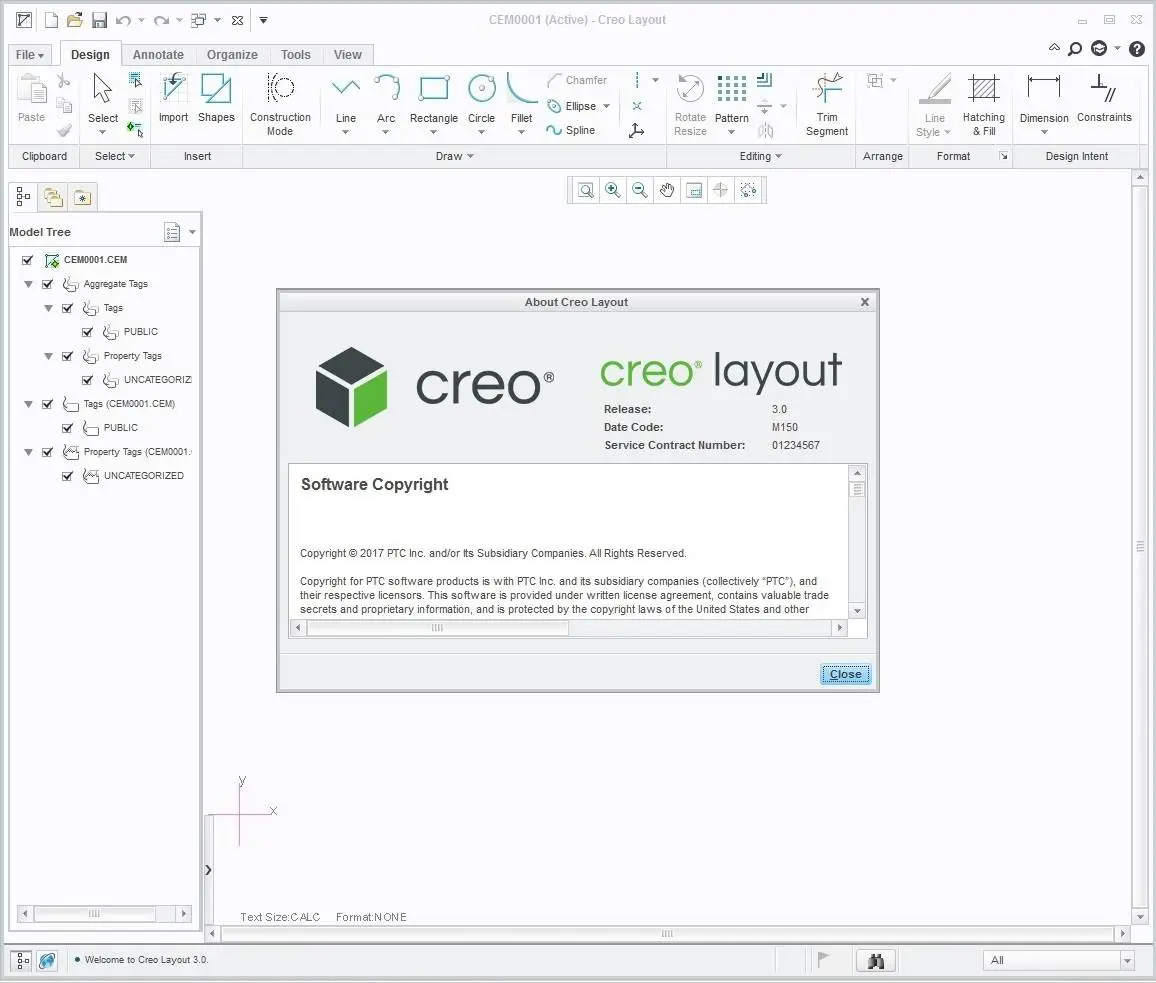Click the Chamfer tool button

click(x=577, y=80)
